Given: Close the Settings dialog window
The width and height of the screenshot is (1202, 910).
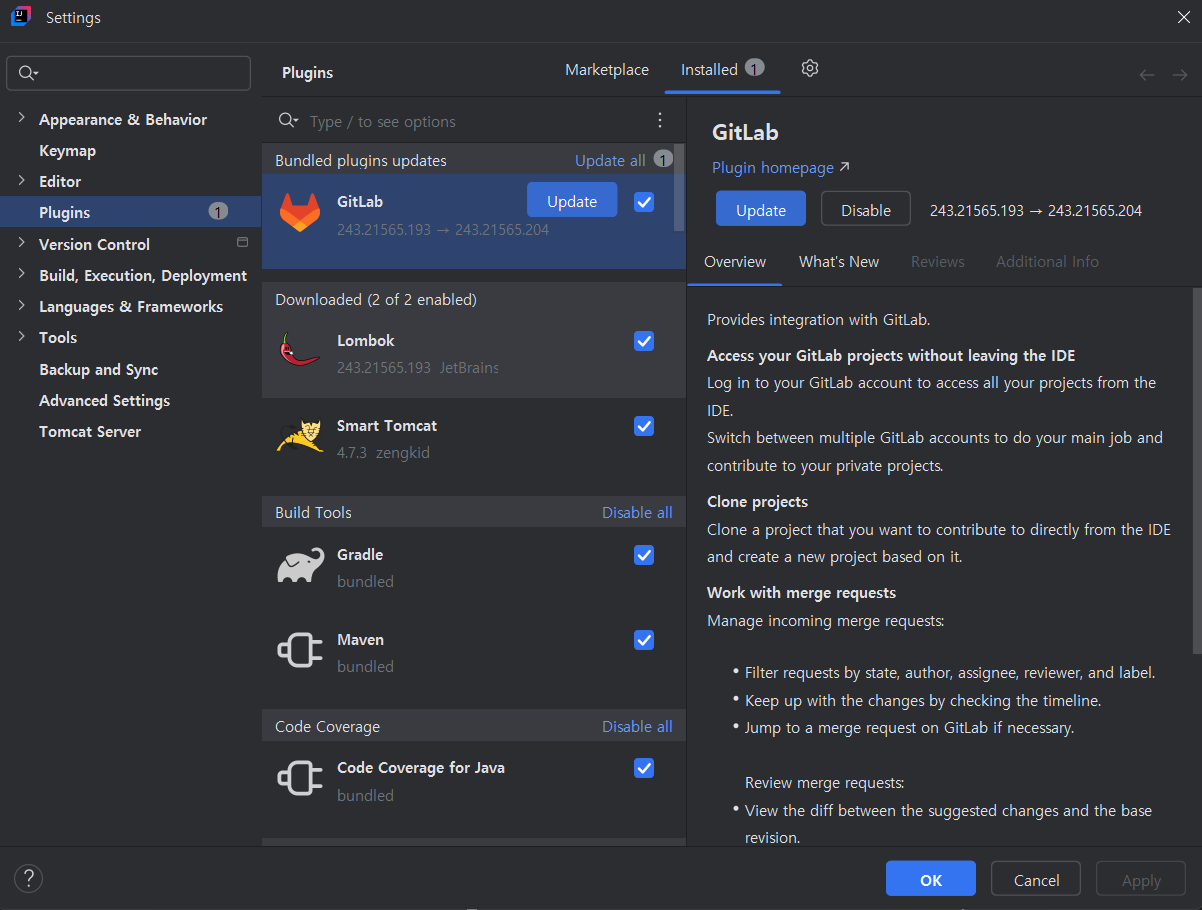Looking at the screenshot, I should pos(1184,16).
